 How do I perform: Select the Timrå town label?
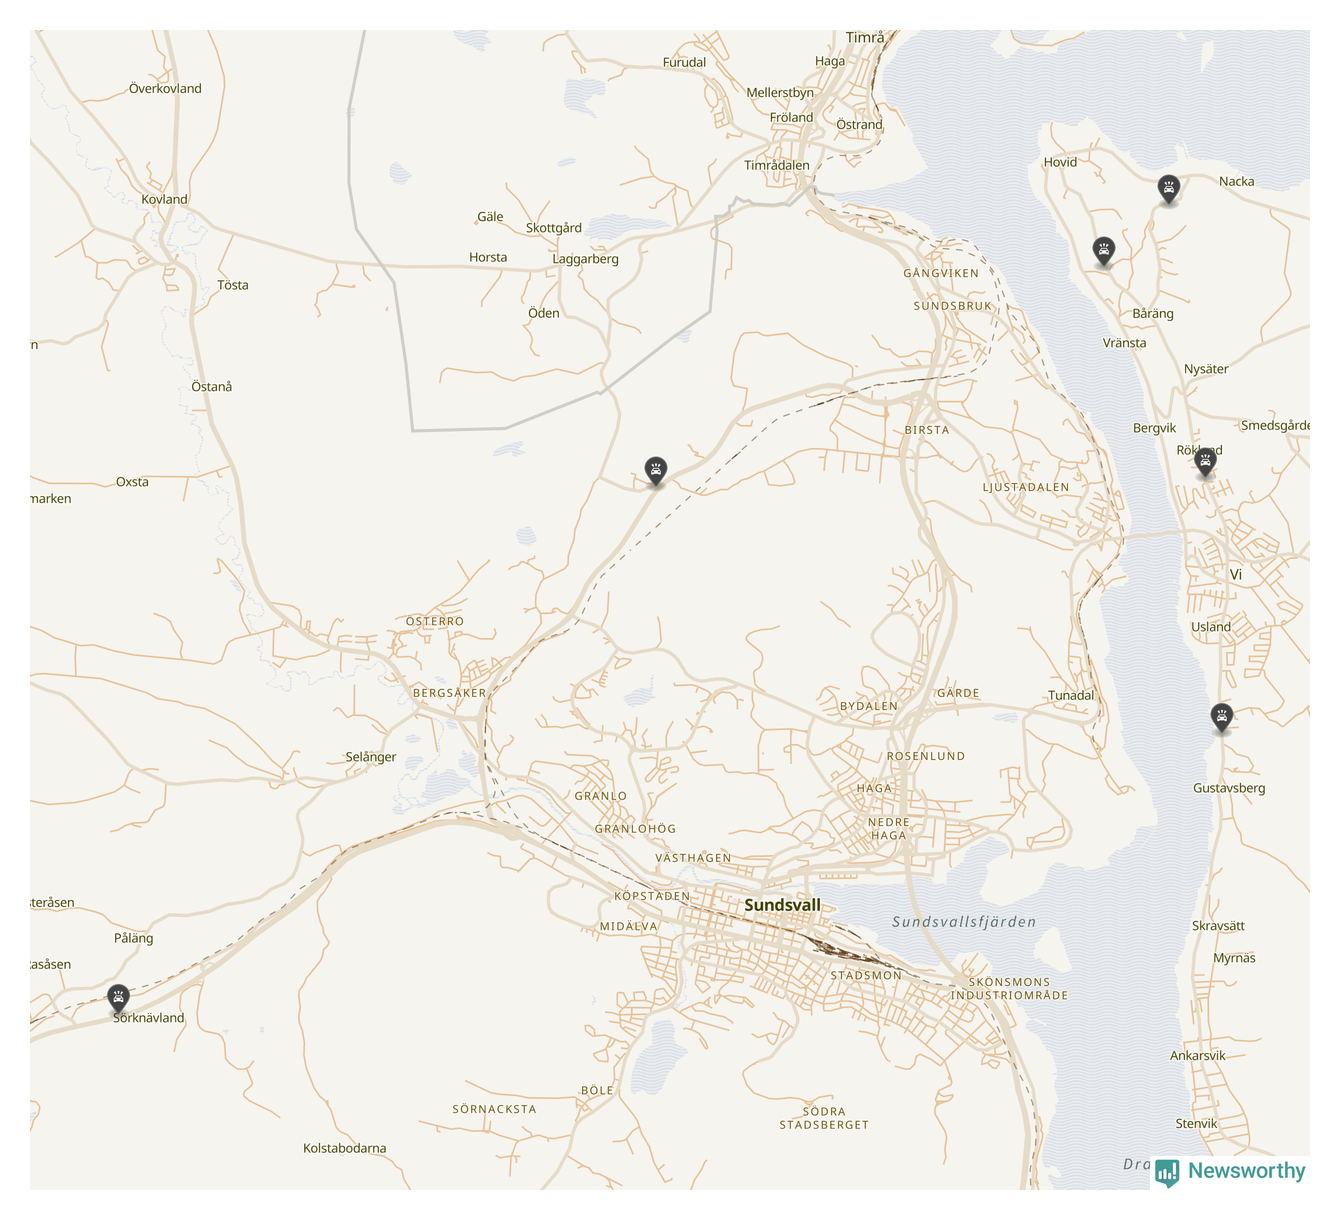tap(865, 38)
